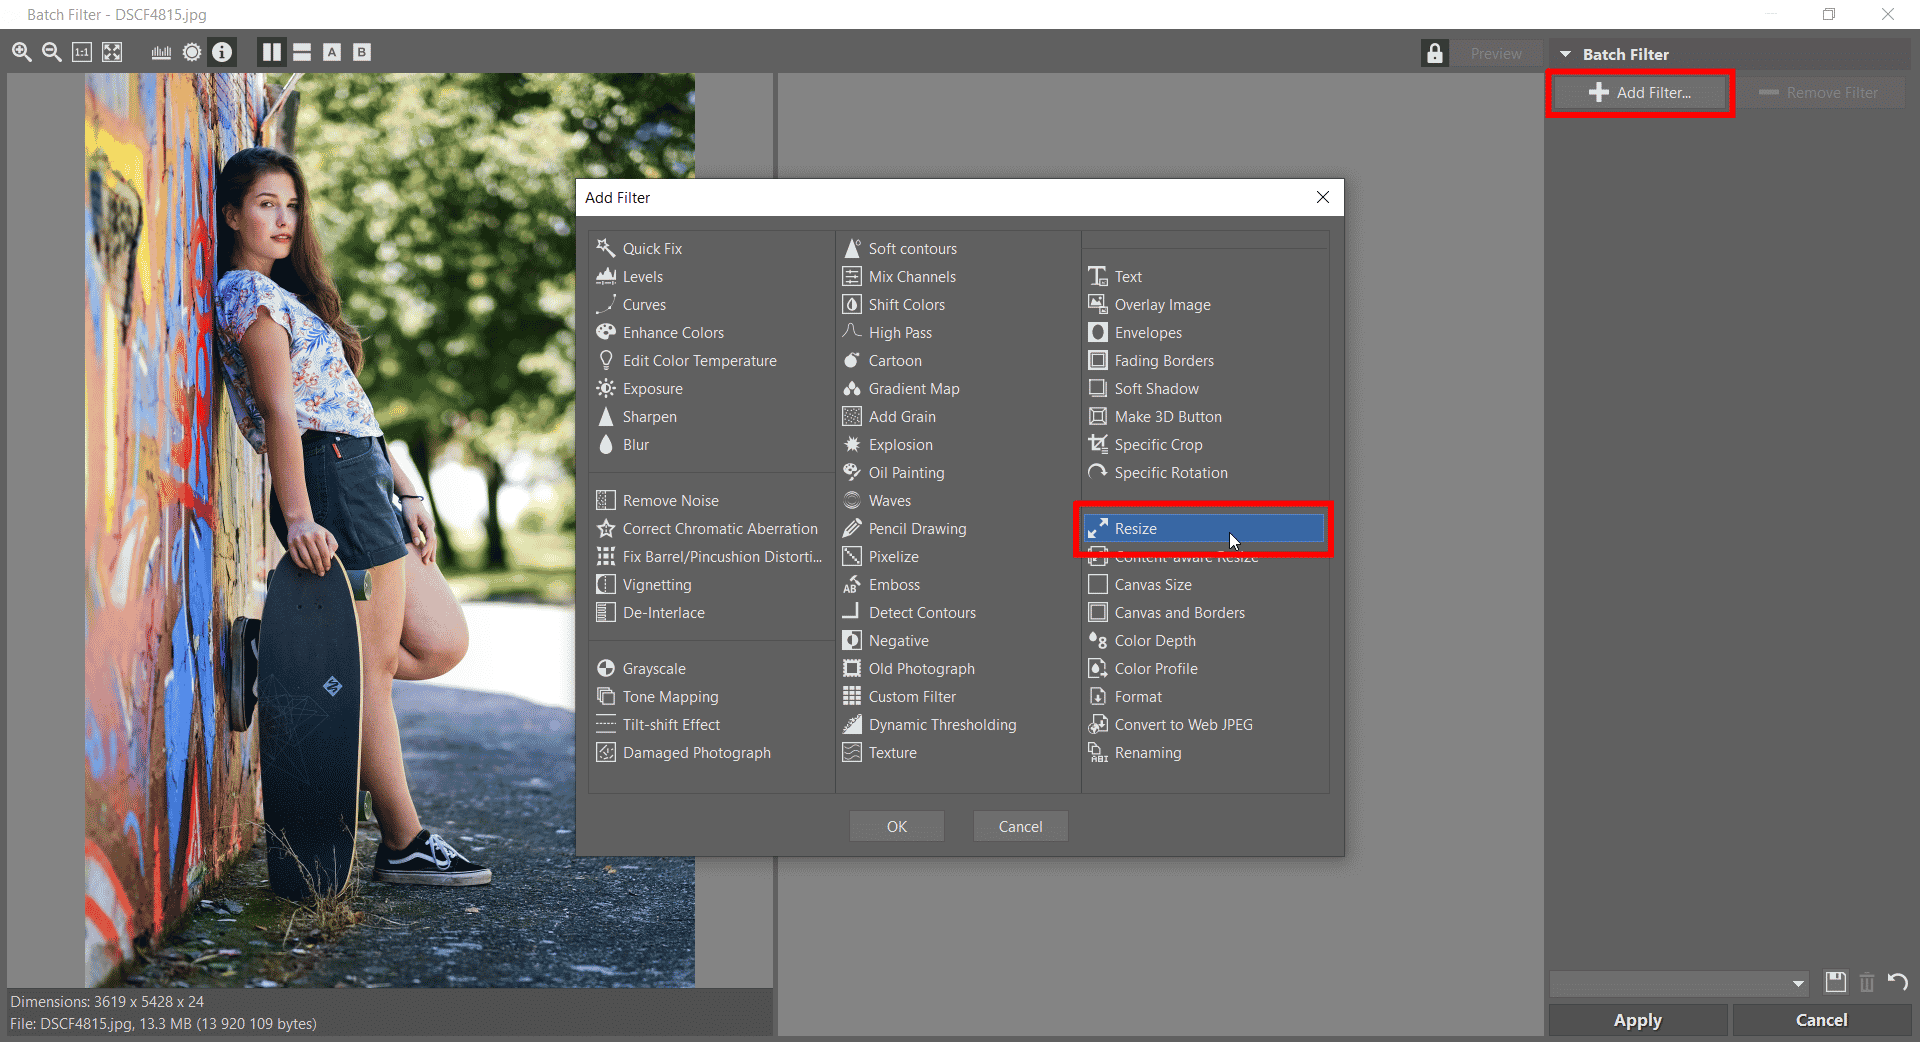Confirm with OK in Add Filter dialog
The image size is (1920, 1042).
click(897, 827)
